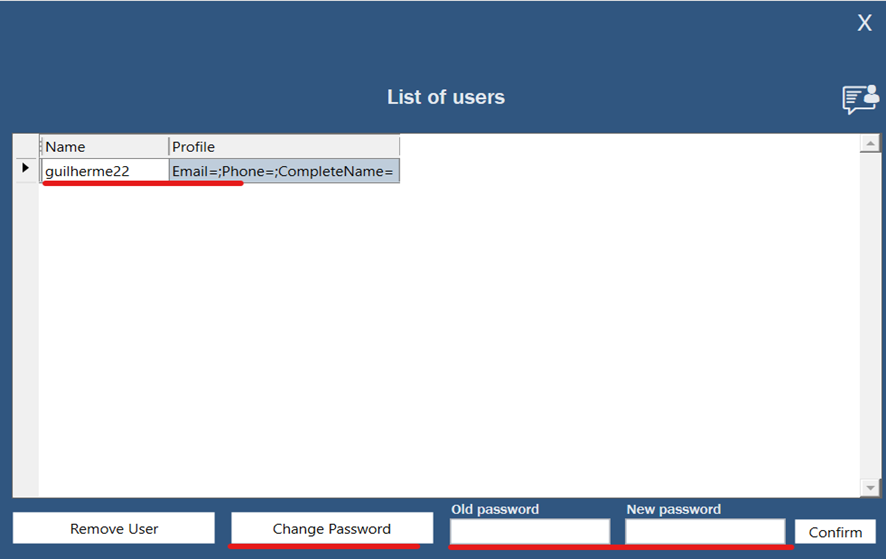Close the List of users window

click(x=864, y=24)
